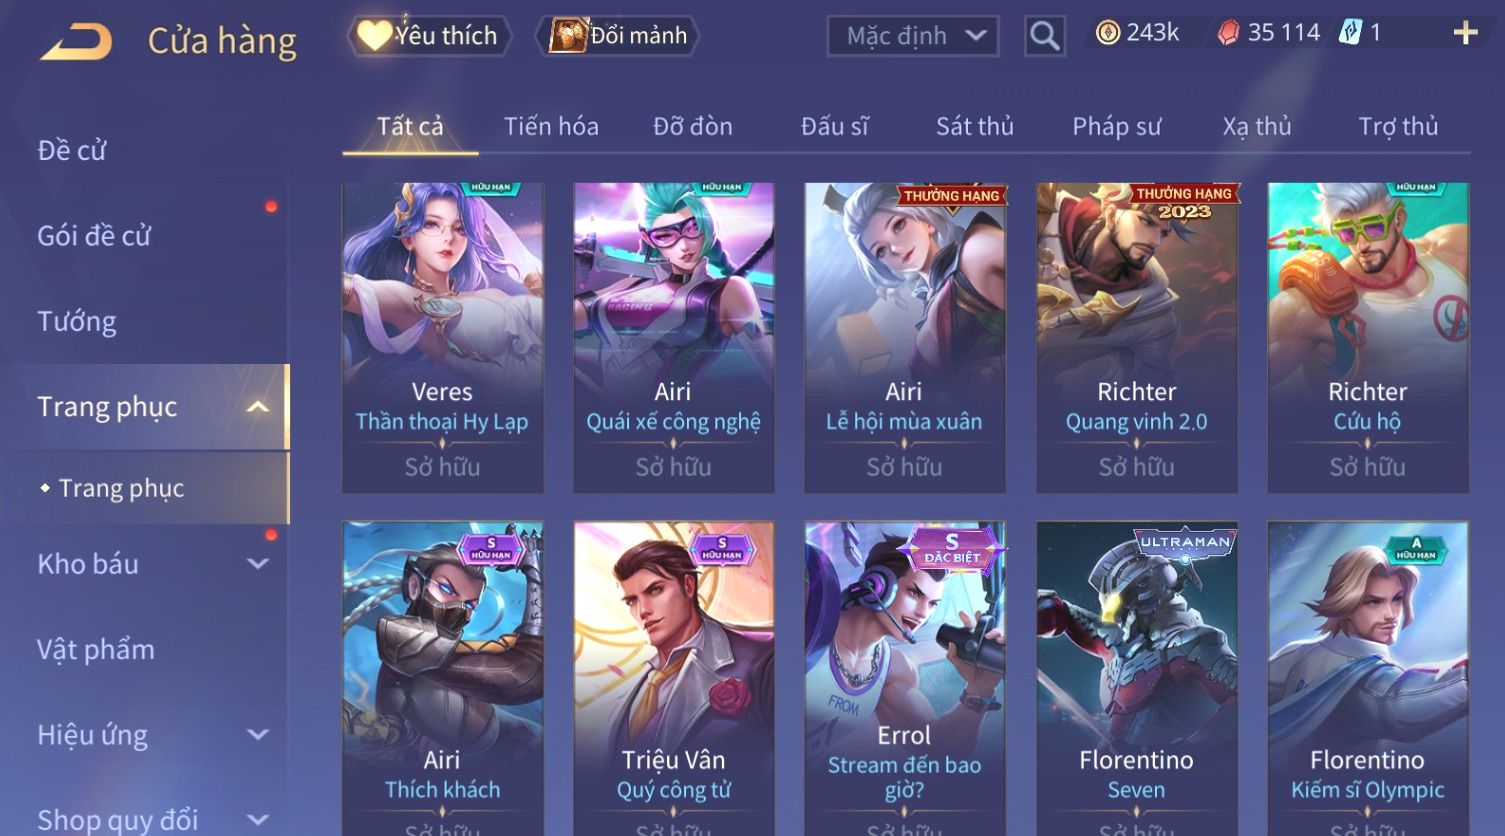The height and width of the screenshot is (836, 1505).
Task: Open the Mặc định sort dropdown
Action: (912, 36)
